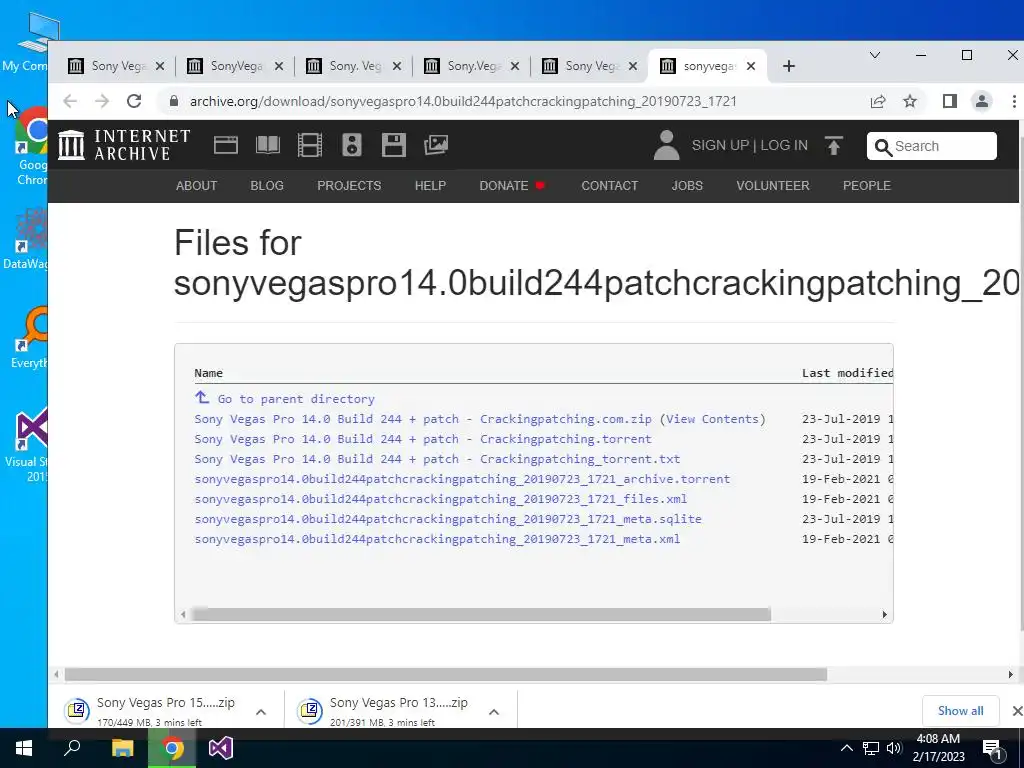
Task: Open Windows Start menu
Action: [24, 748]
